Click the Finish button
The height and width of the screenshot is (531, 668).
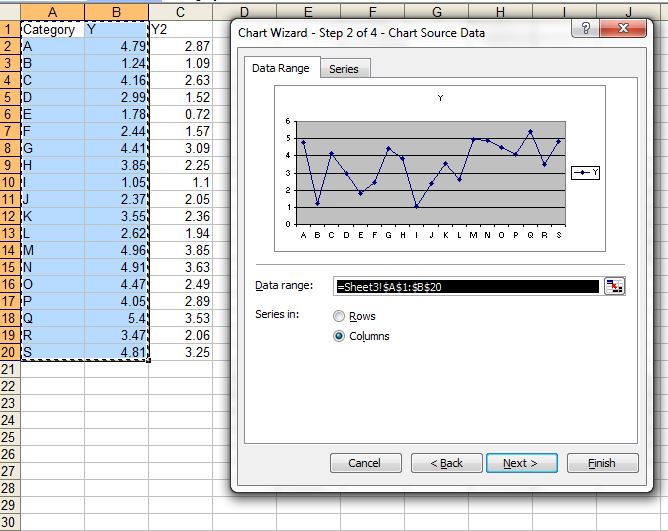(602, 463)
